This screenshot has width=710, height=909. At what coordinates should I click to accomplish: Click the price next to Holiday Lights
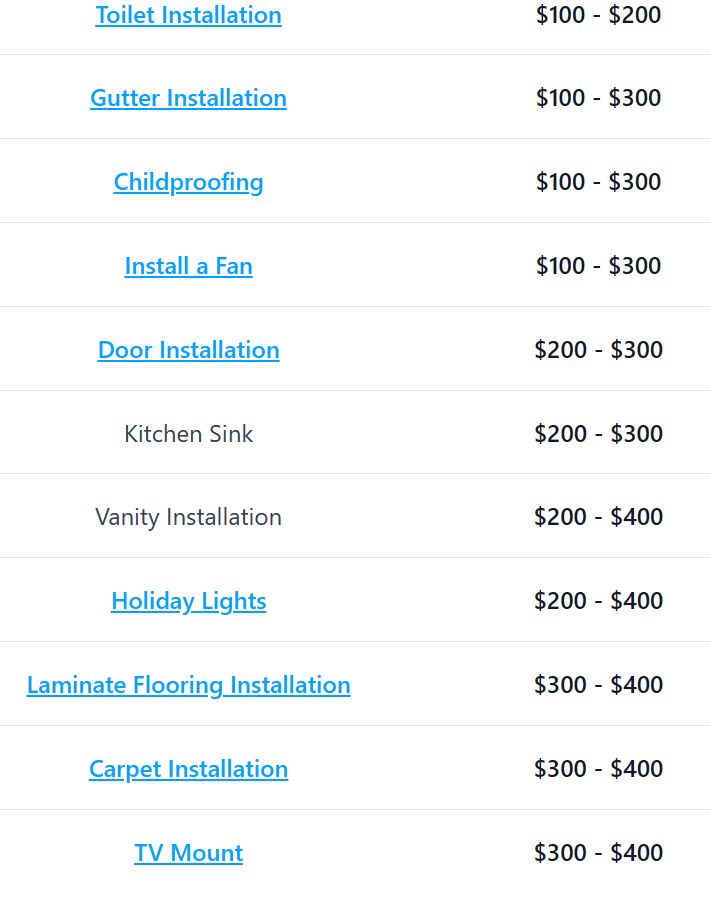click(598, 601)
